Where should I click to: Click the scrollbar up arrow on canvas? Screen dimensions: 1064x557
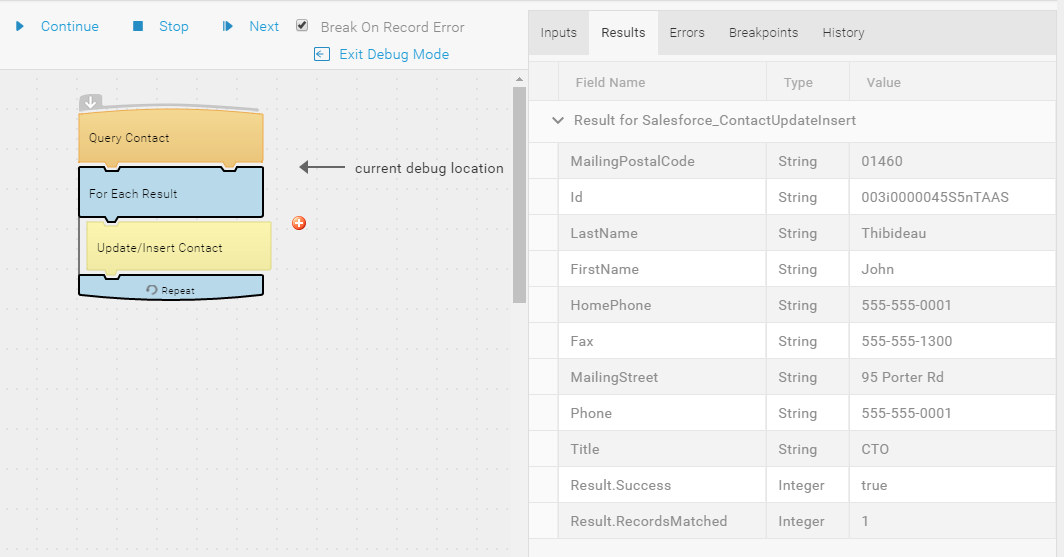coord(519,79)
